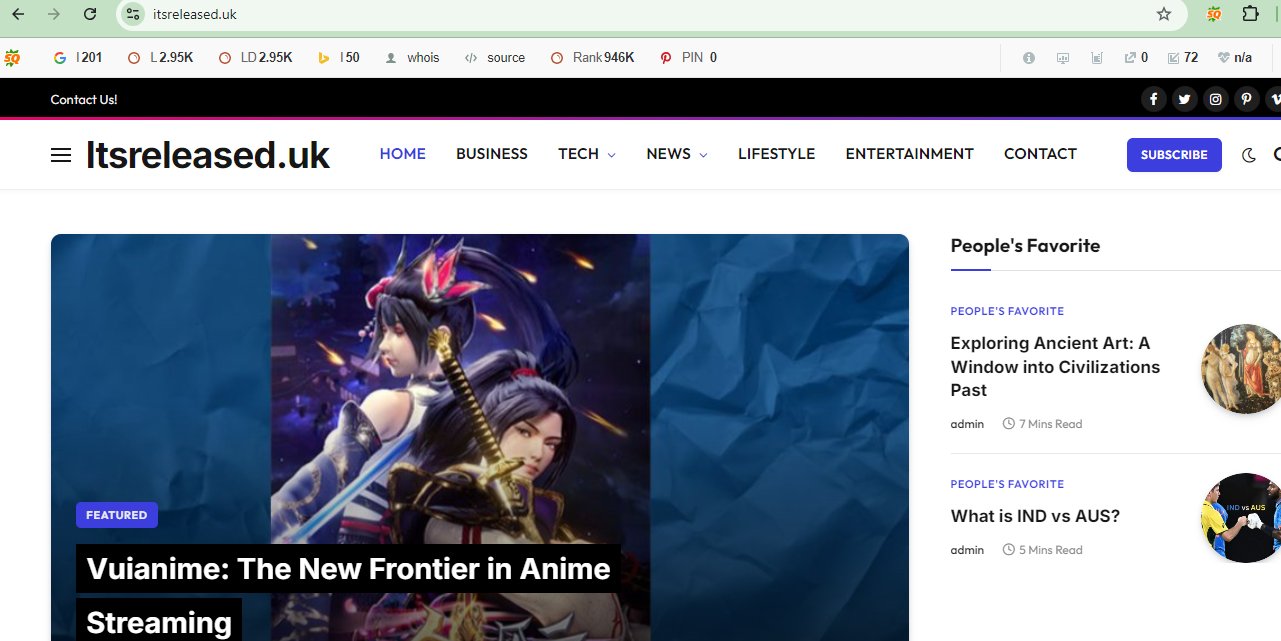
Task: Go to the BUSINESS menu item
Action: pos(491,154)
